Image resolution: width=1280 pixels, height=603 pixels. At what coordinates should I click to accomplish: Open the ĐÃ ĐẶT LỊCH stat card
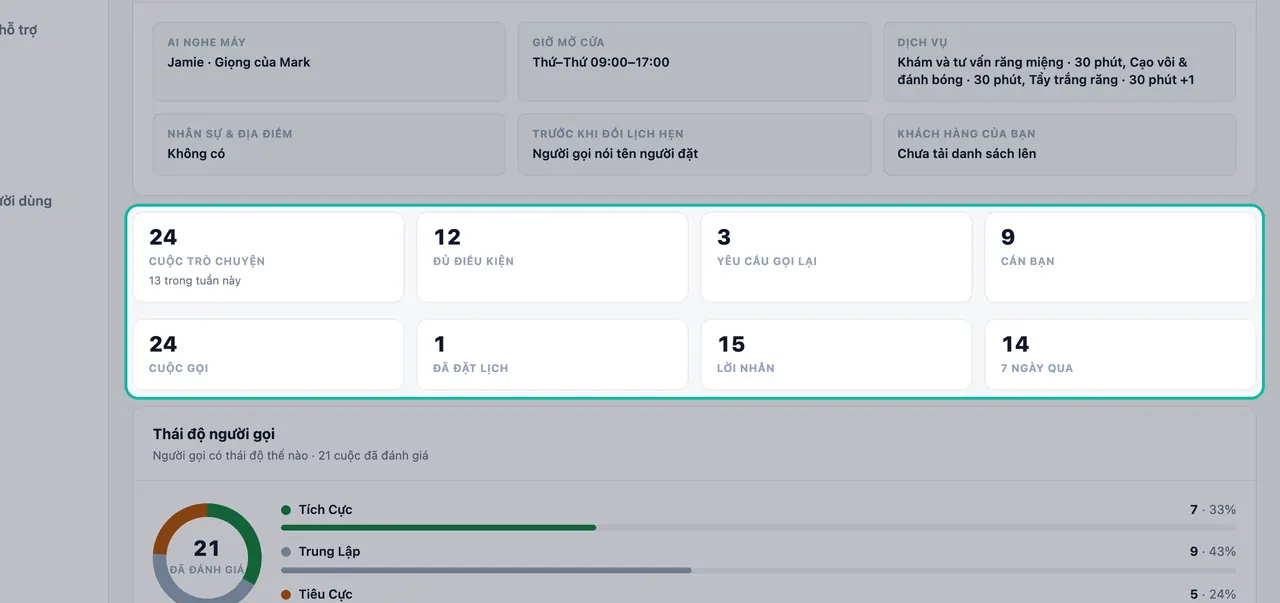[x=552, y=354]
